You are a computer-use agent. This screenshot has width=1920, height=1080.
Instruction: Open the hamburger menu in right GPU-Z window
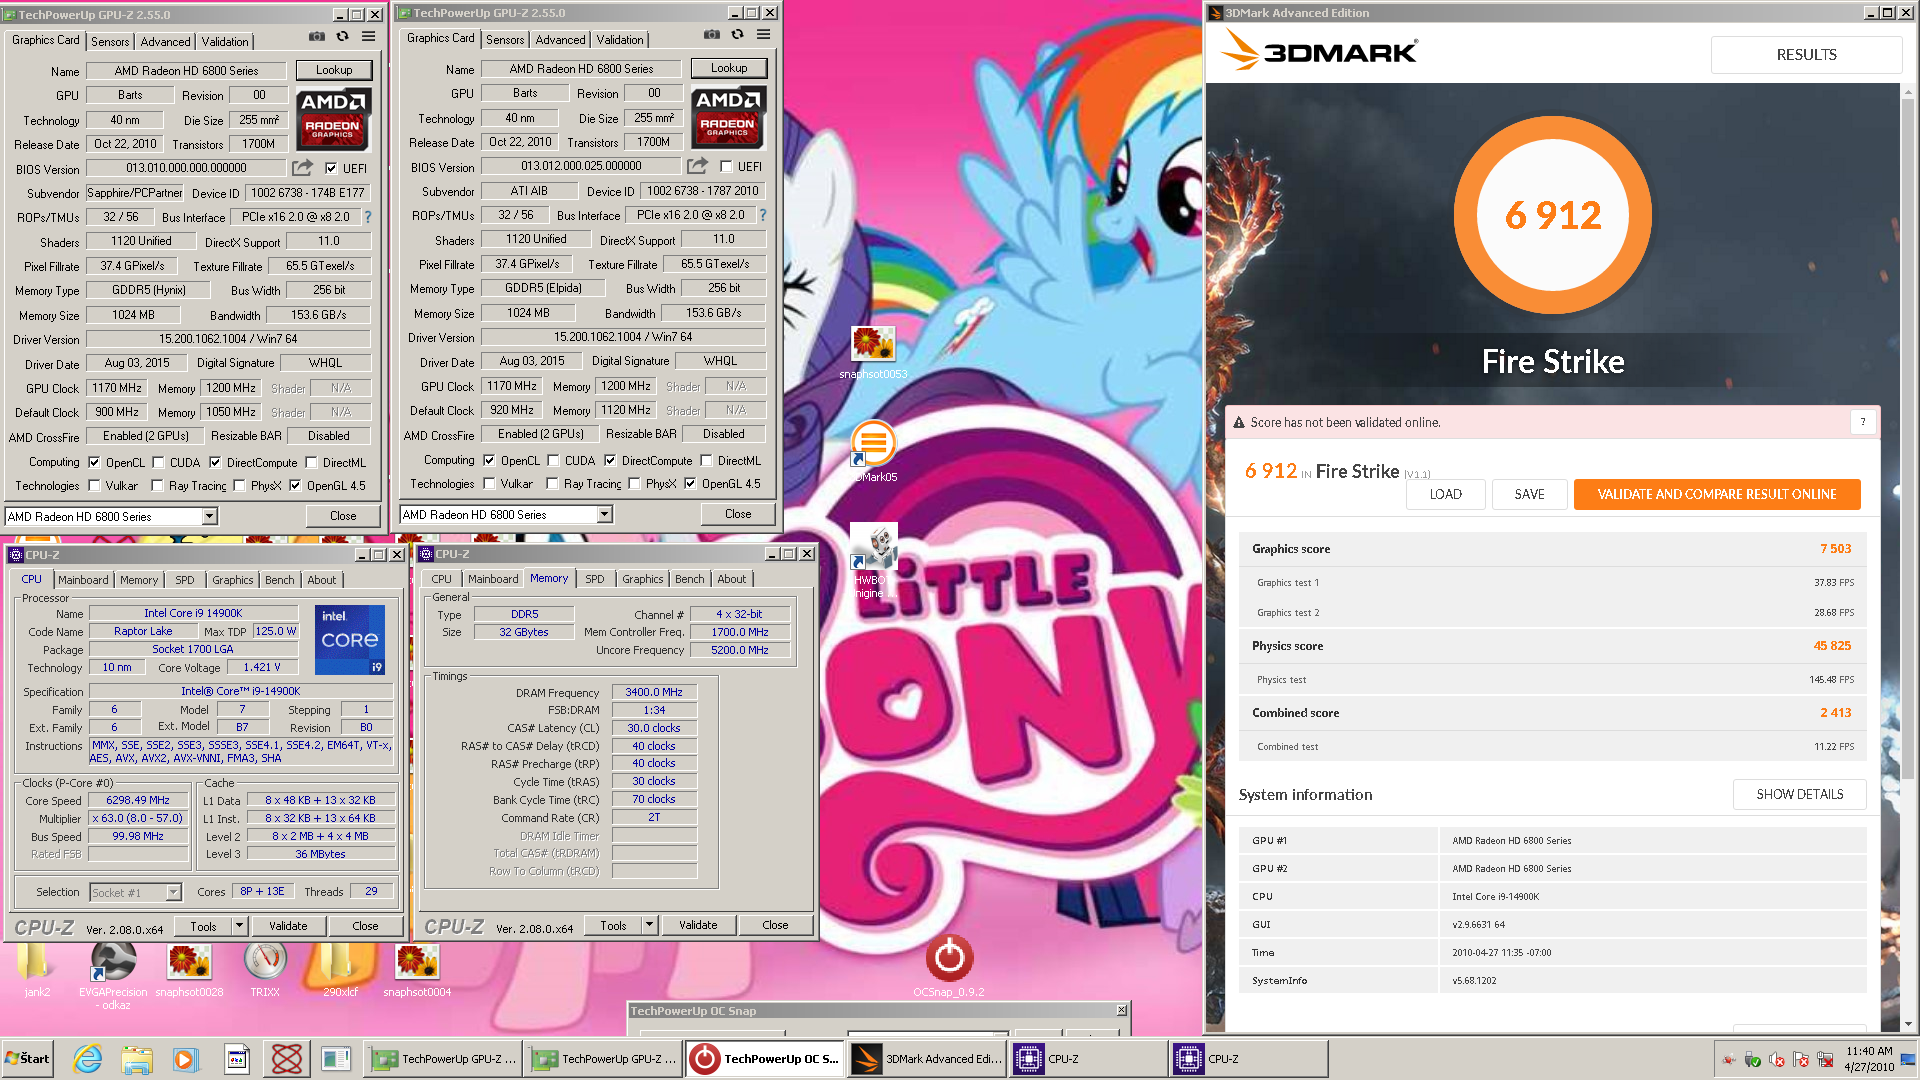764,34
